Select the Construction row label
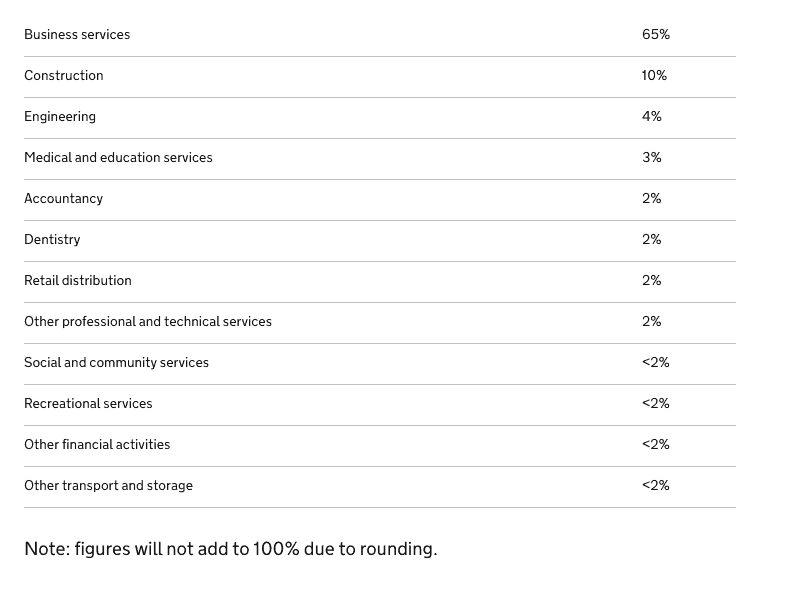This screenshot has height=598, width=788. [x=64, y=75]
